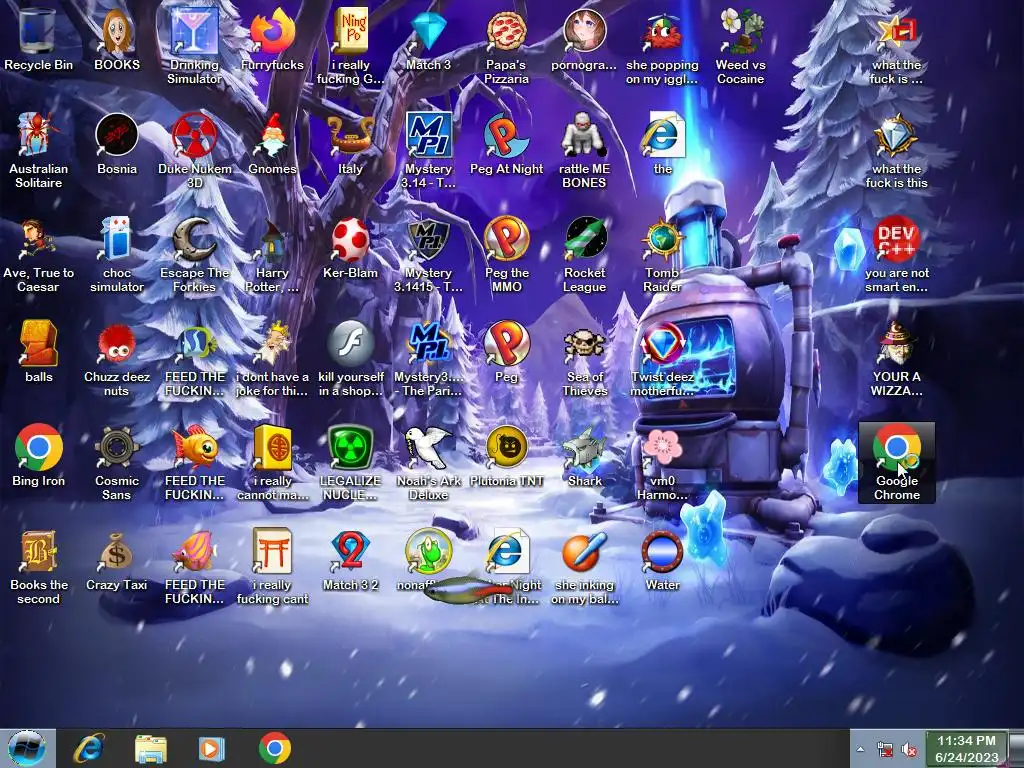Launch Crazy Taxi money bag shortcut
This screenshot has width=1024, height=768.
[116, 560]
